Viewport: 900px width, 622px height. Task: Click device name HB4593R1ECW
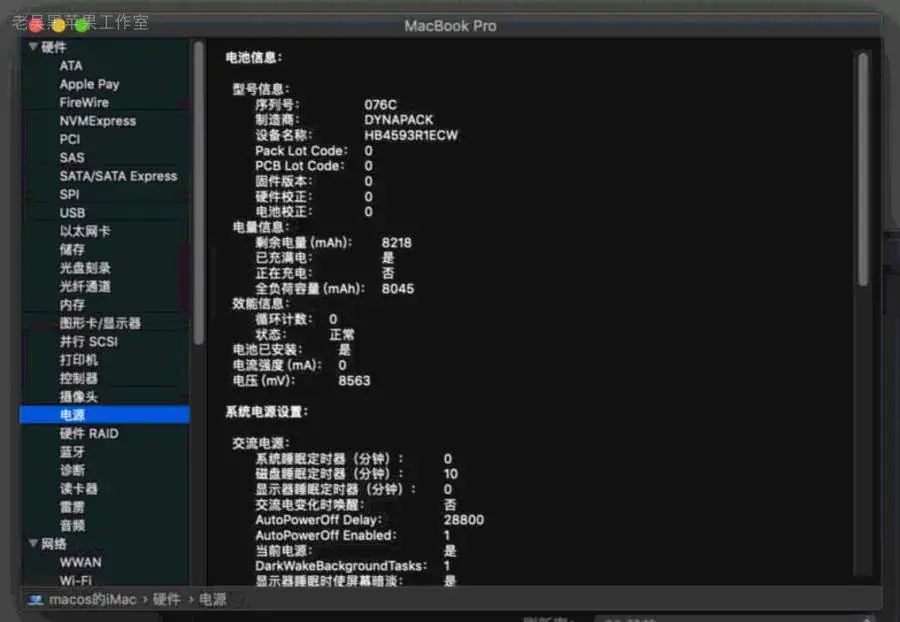pyautogui.click(x=411, y=135)
